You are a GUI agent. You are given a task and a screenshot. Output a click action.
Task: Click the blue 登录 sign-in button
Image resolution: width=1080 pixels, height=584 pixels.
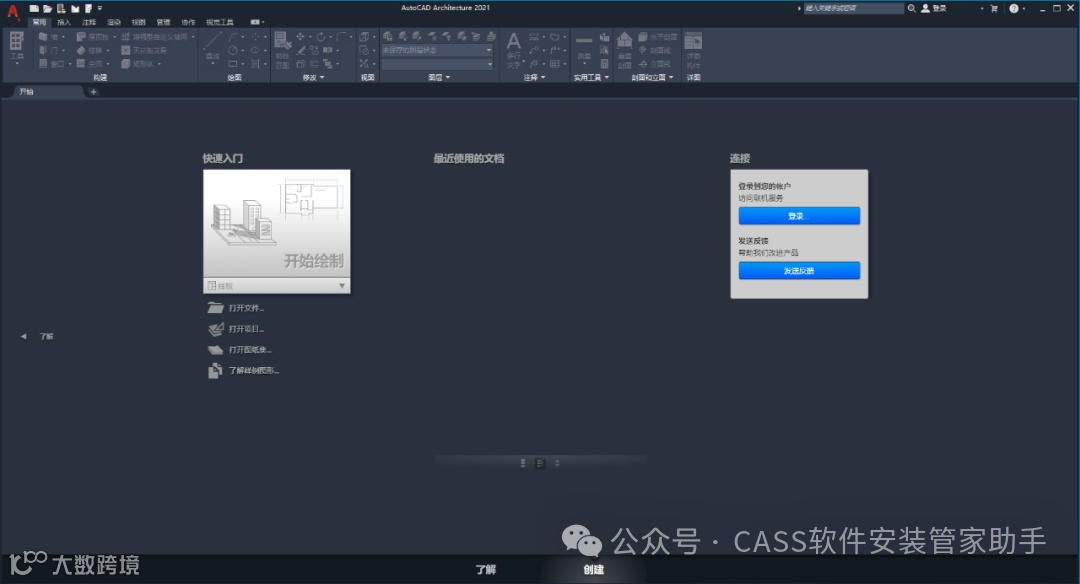point(799,216)
